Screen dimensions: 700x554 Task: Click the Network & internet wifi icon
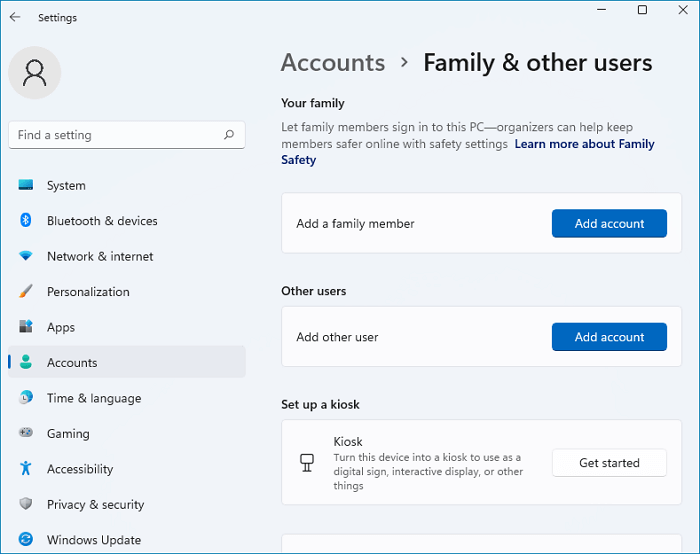point(26,257)
